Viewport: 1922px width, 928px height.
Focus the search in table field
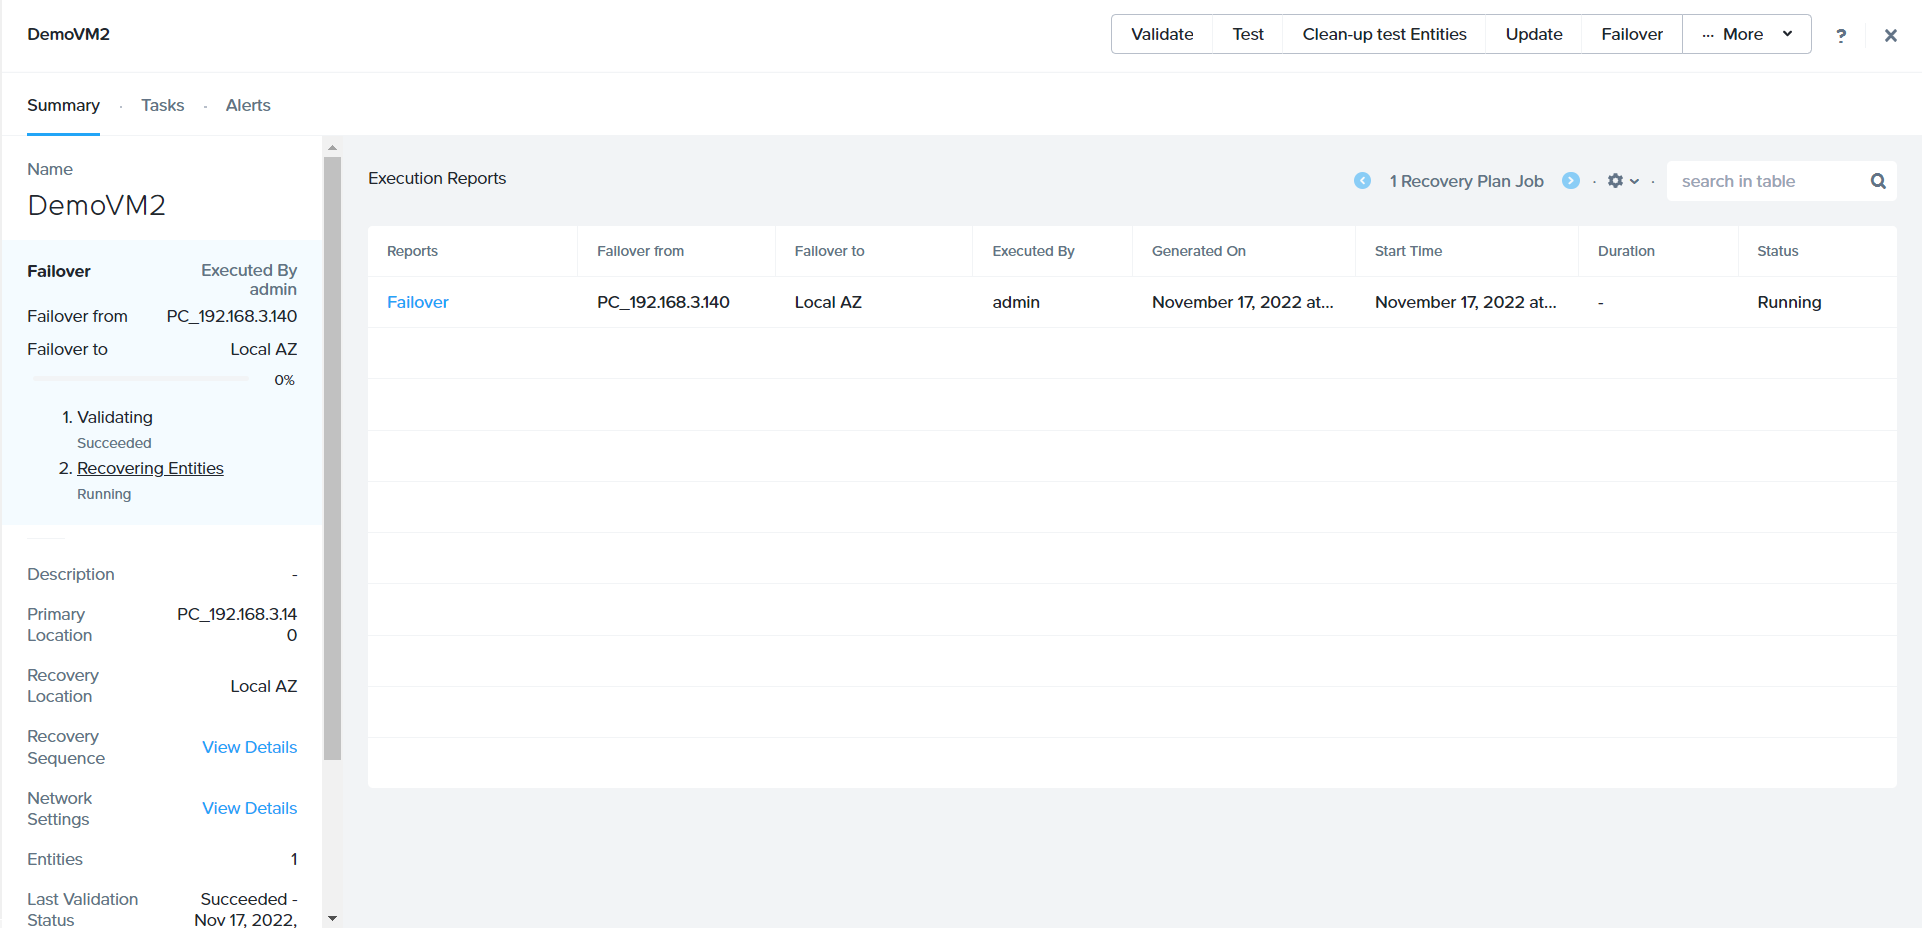click(x=1765, y=181)
